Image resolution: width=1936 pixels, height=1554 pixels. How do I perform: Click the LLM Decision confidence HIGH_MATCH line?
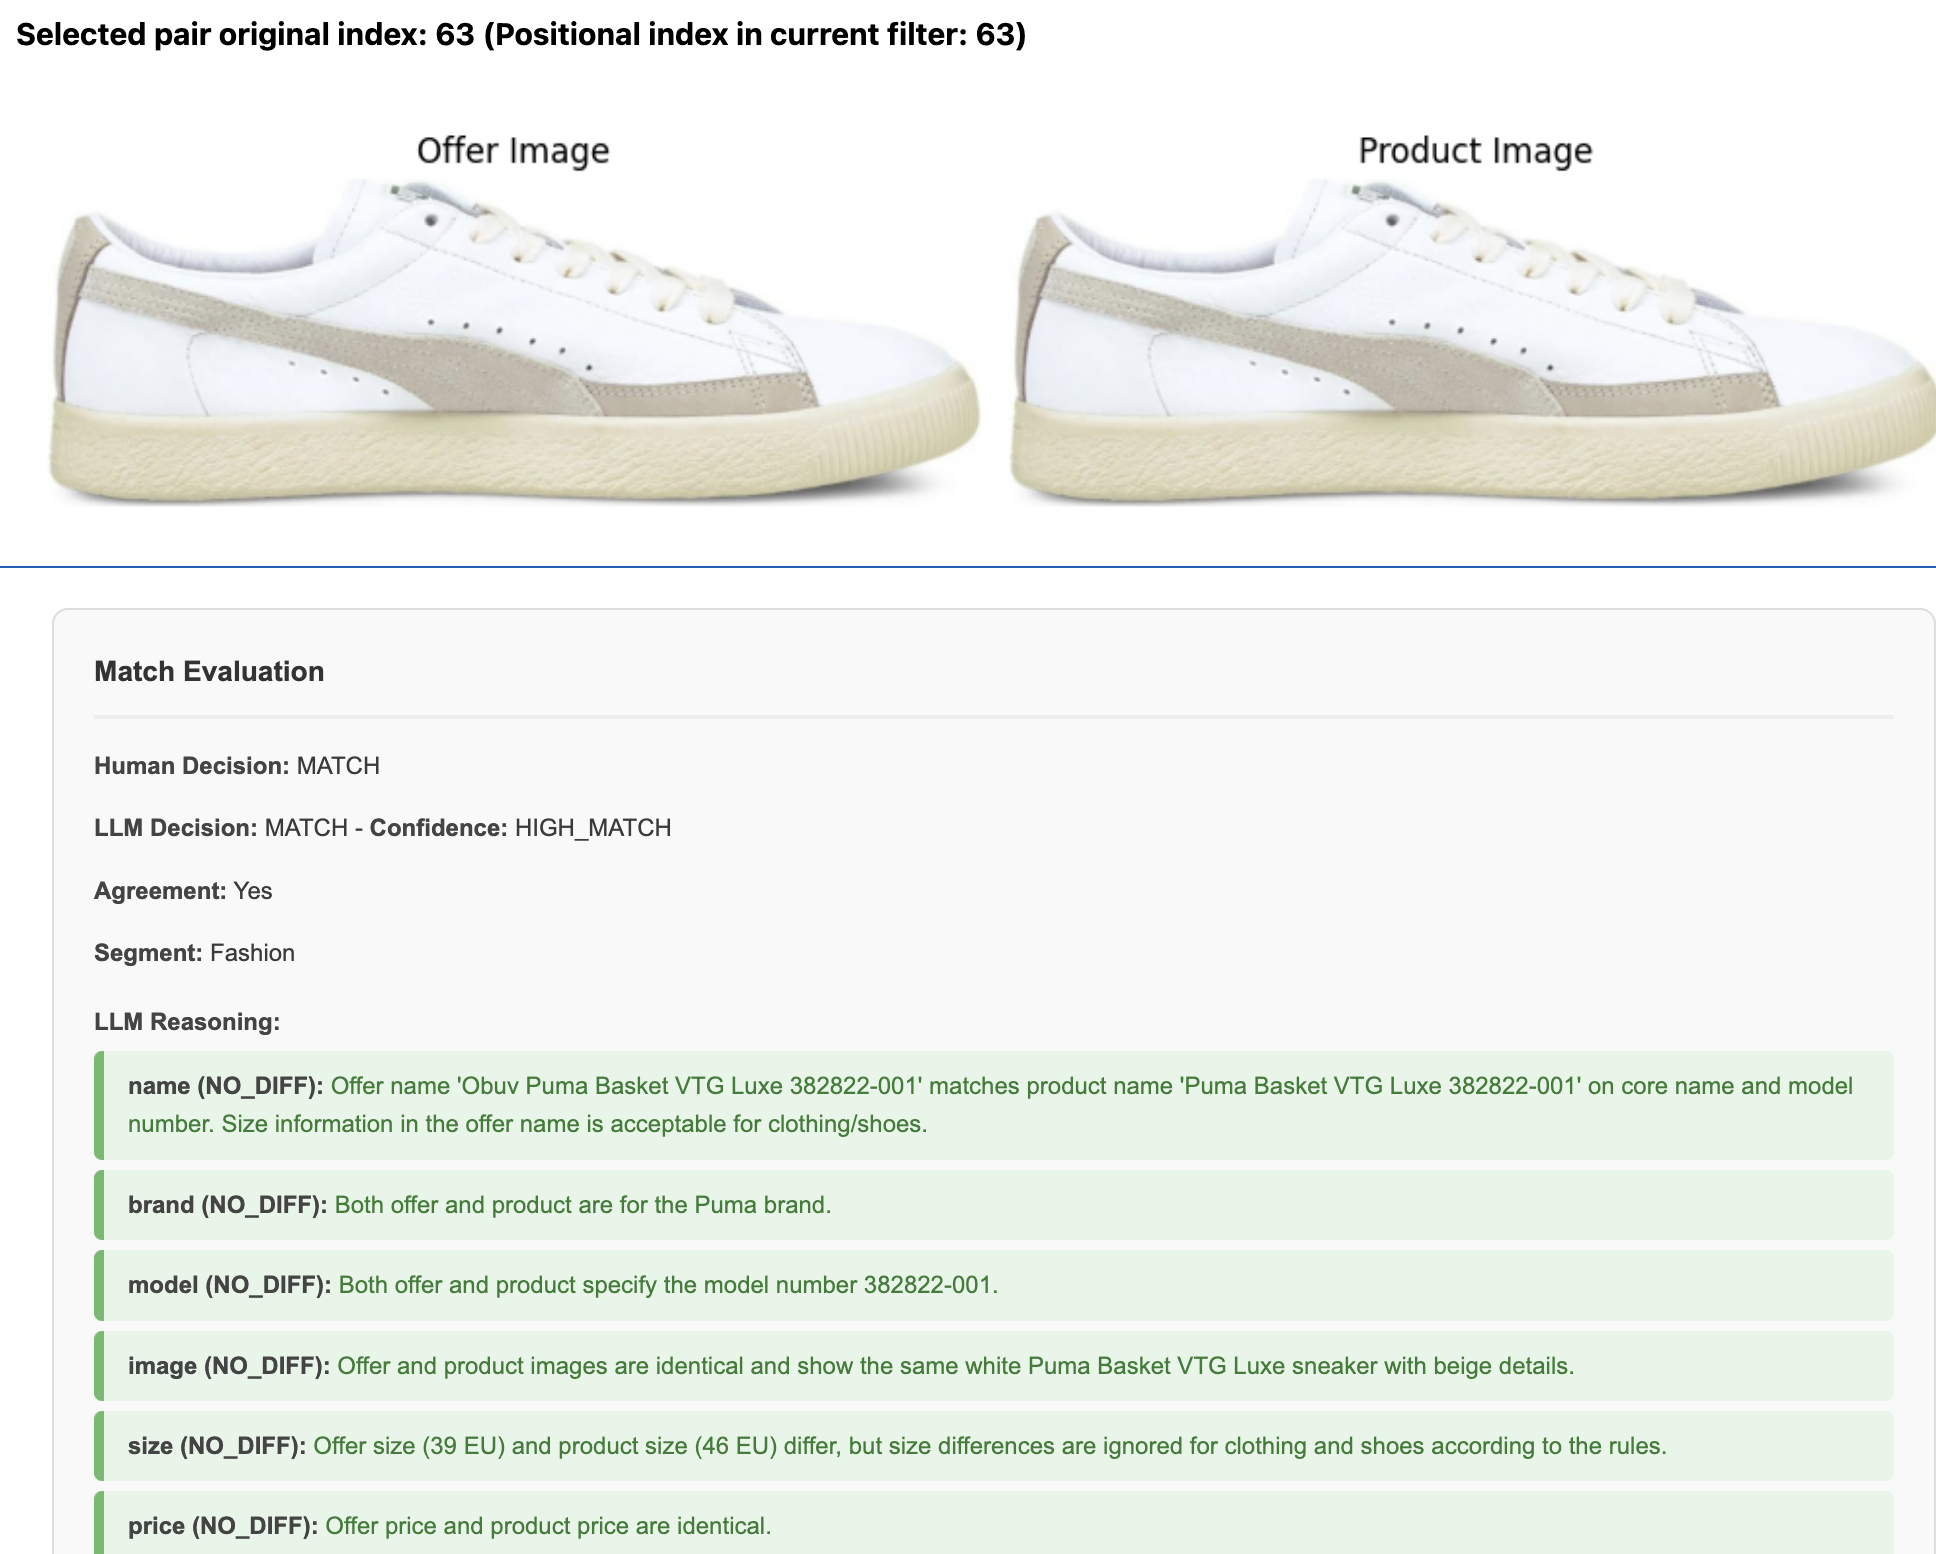pyautogui.click(x=383, y=828)
